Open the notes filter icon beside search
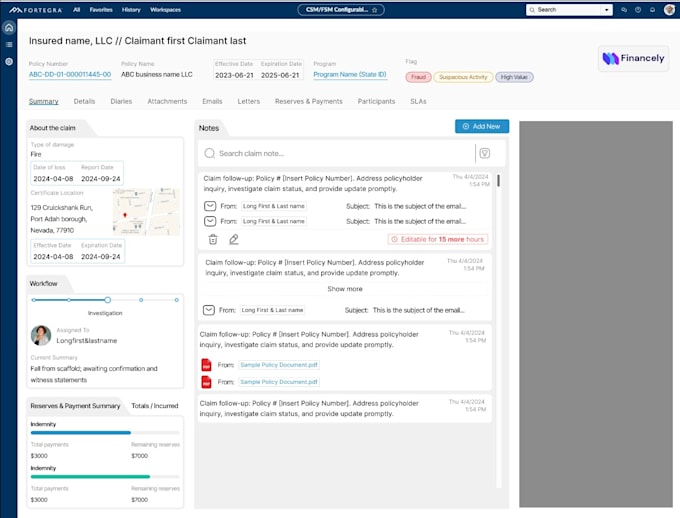Screen dimensions: 680x518 point(484,153)
